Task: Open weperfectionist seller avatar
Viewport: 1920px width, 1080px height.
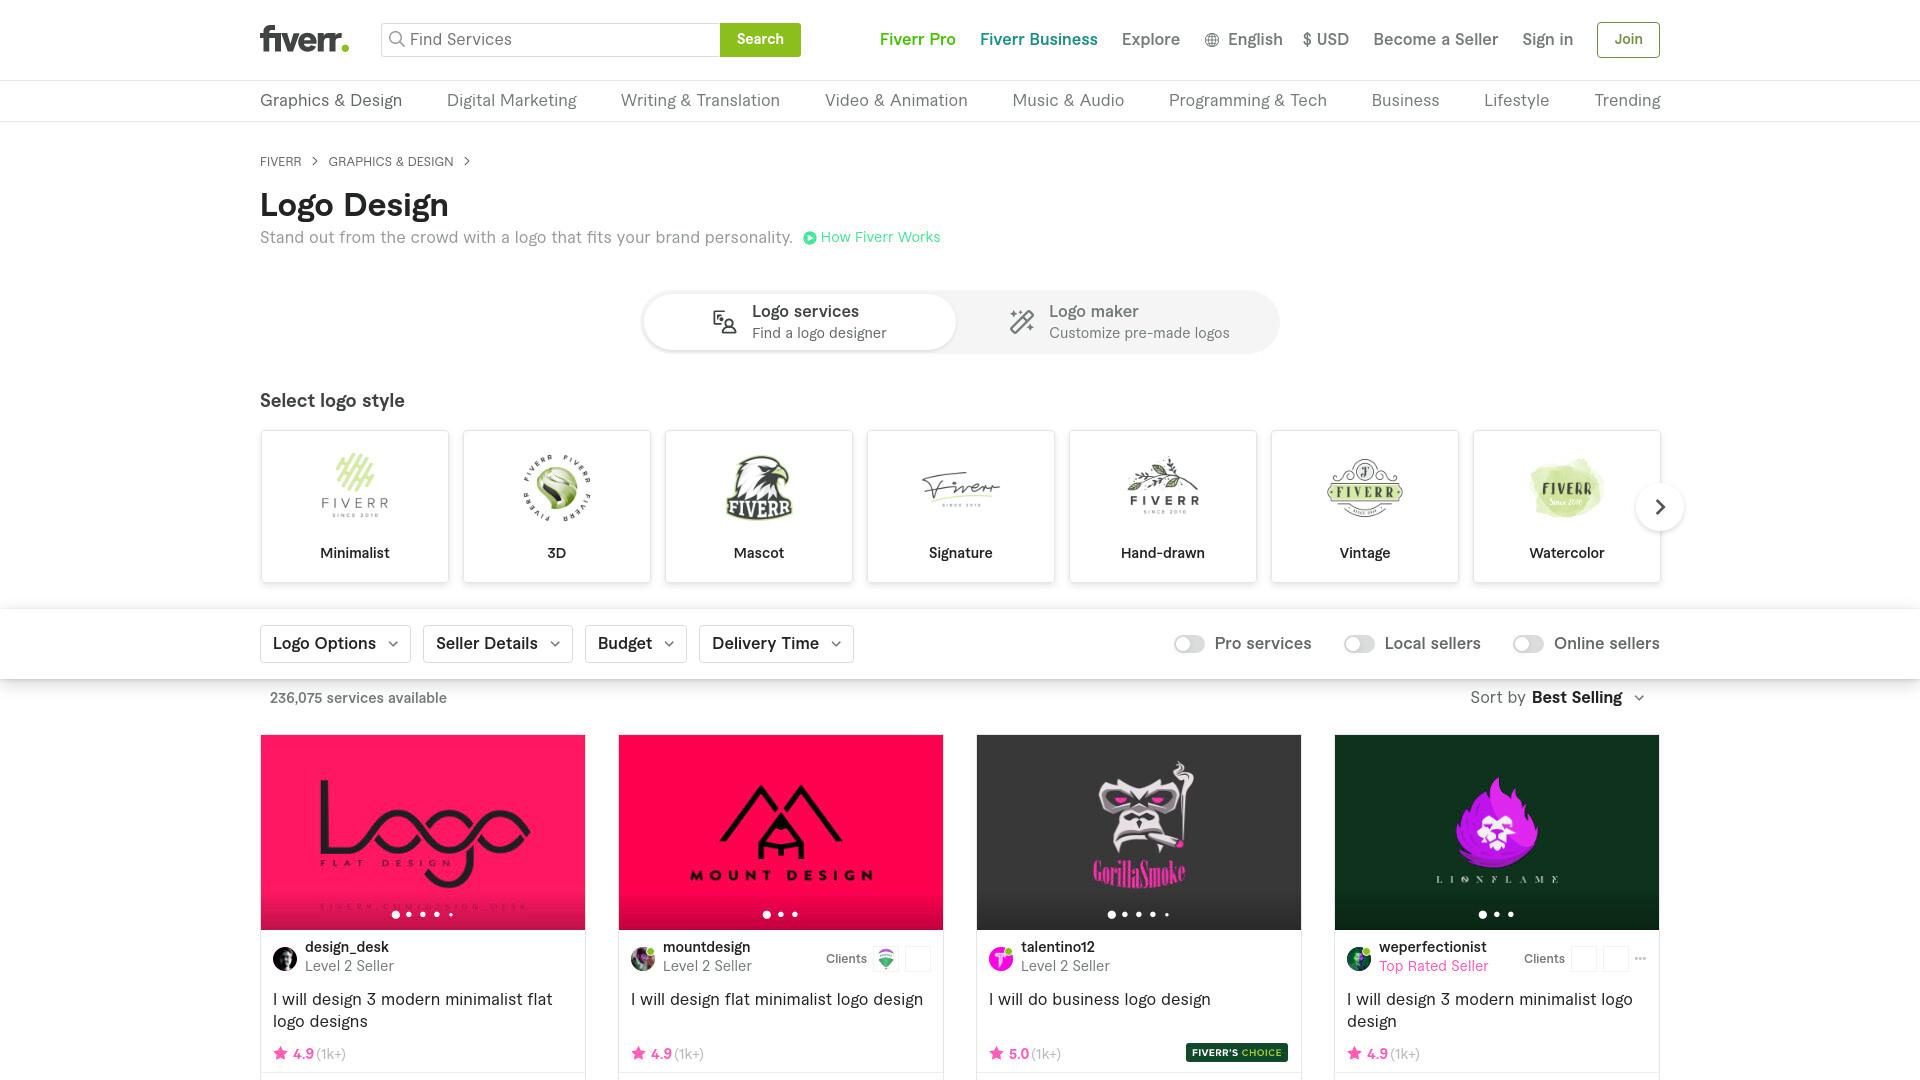Action: tap(1359, 959)
